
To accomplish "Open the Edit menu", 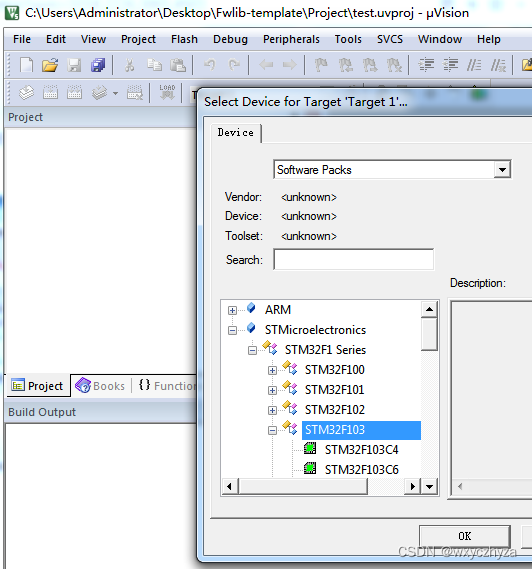I will (x=56, y=39).
